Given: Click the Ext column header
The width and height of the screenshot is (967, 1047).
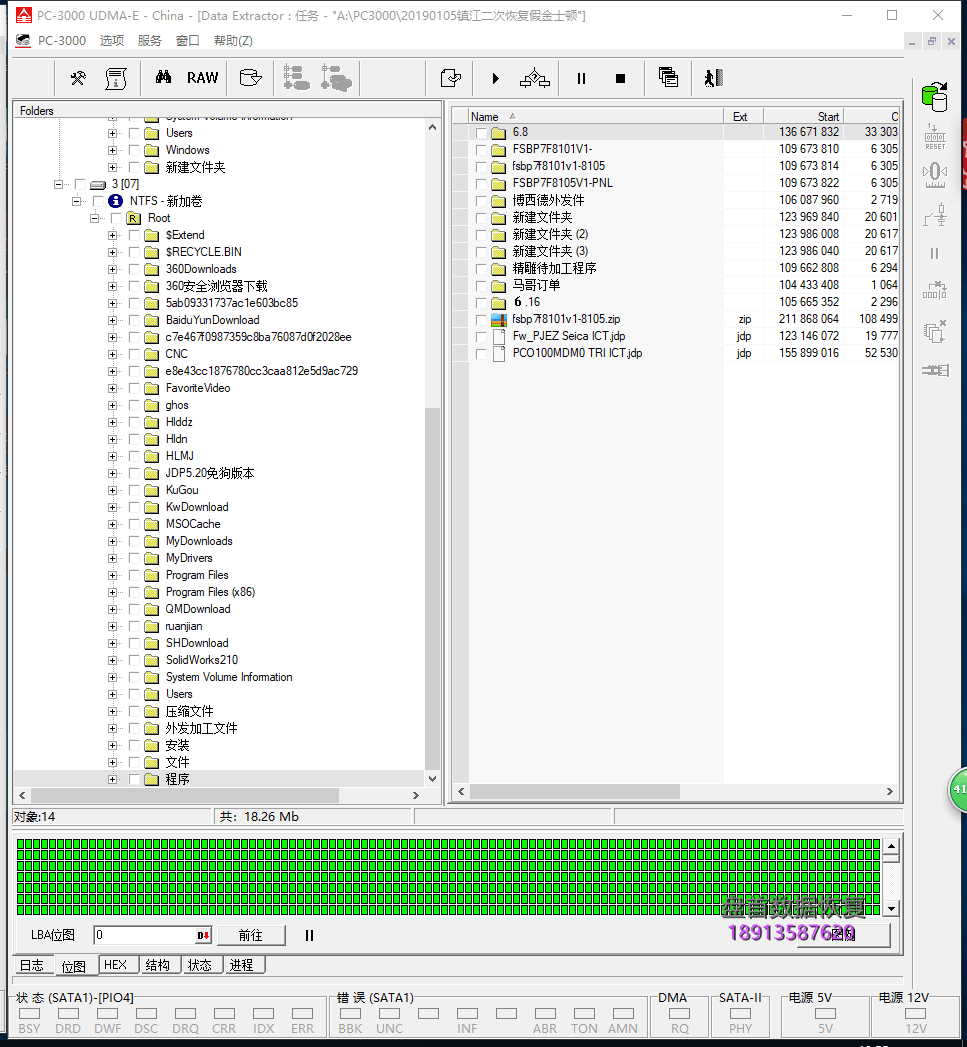Looking at the screenshot, I should pos(743,116).
